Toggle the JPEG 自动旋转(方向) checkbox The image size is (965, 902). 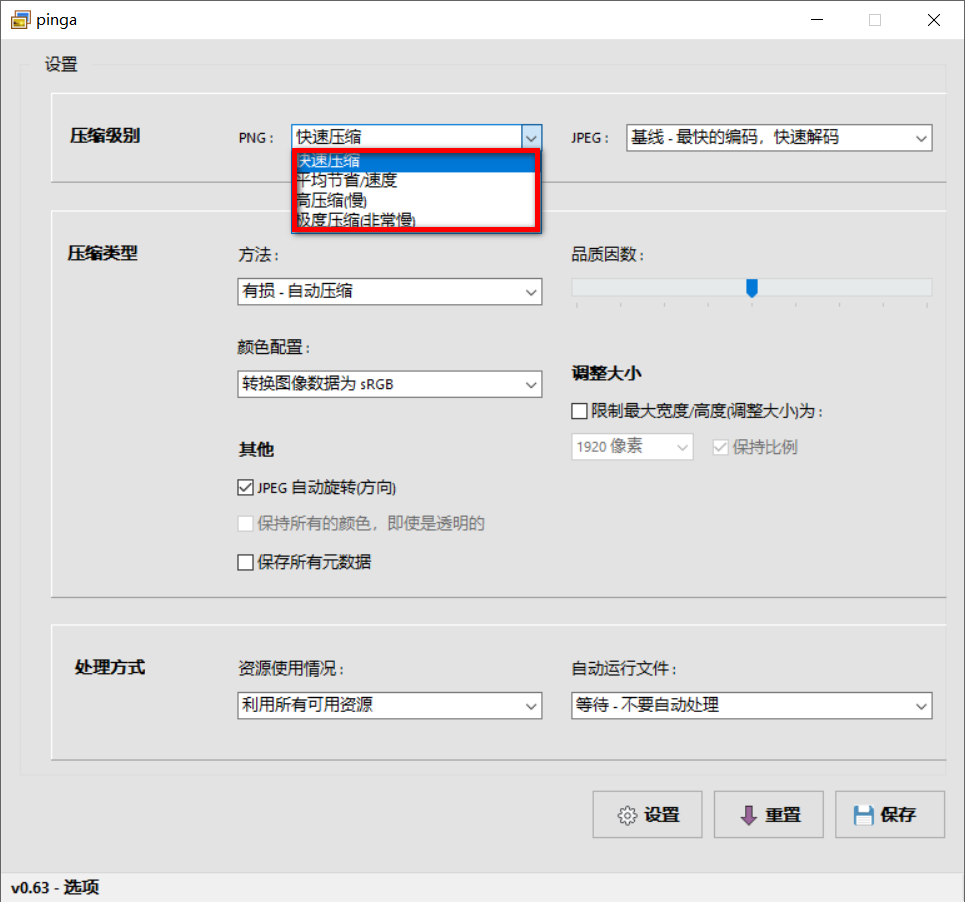pyautogui.click(x=244, y=487)
